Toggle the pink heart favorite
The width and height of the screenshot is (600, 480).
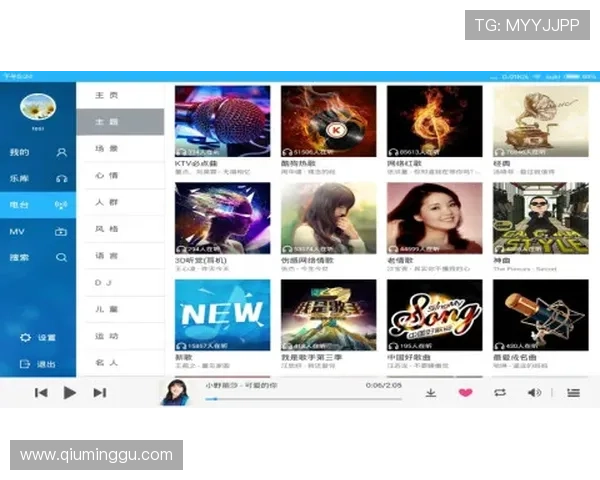coord(465,393)
